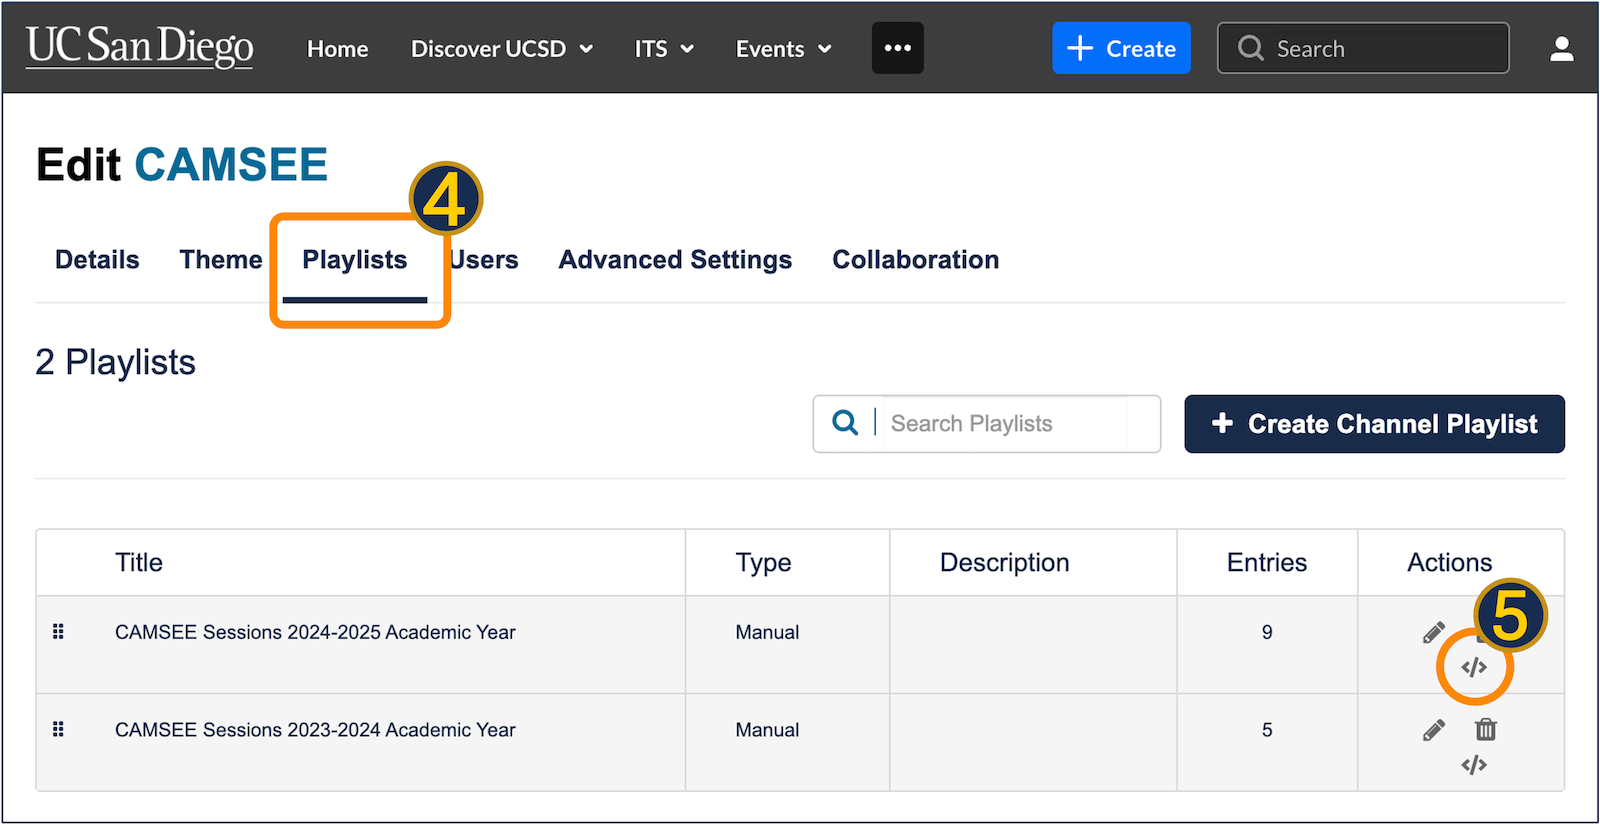Viewport: 1600px width, 824px height.
Task: Switch to the Theme tab
Action: point(220,260)
